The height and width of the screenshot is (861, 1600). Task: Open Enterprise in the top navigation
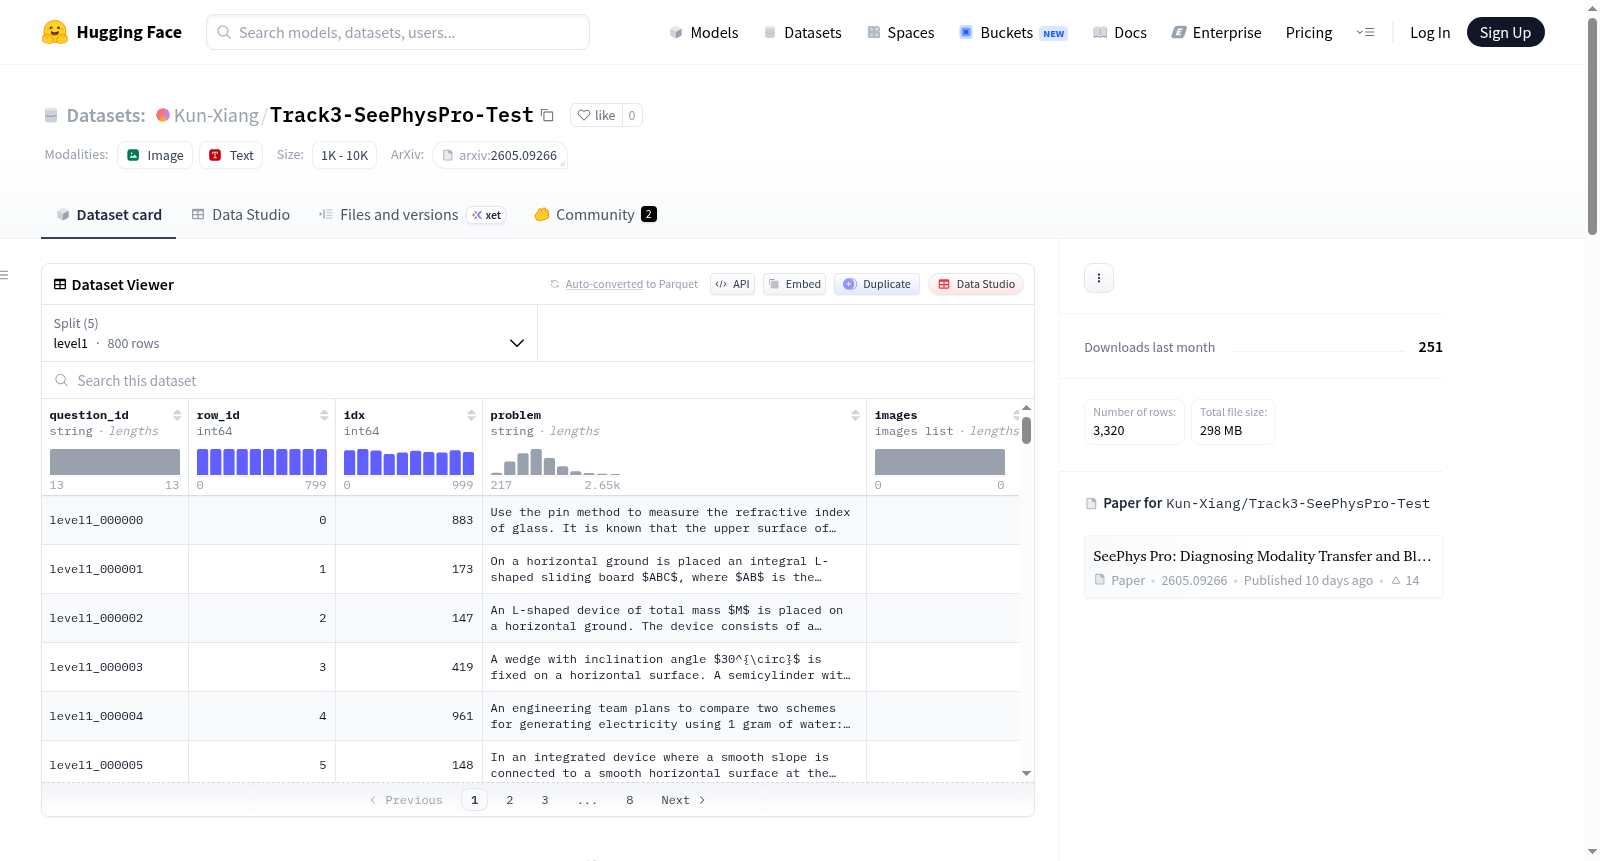[x=1216, y=32]
